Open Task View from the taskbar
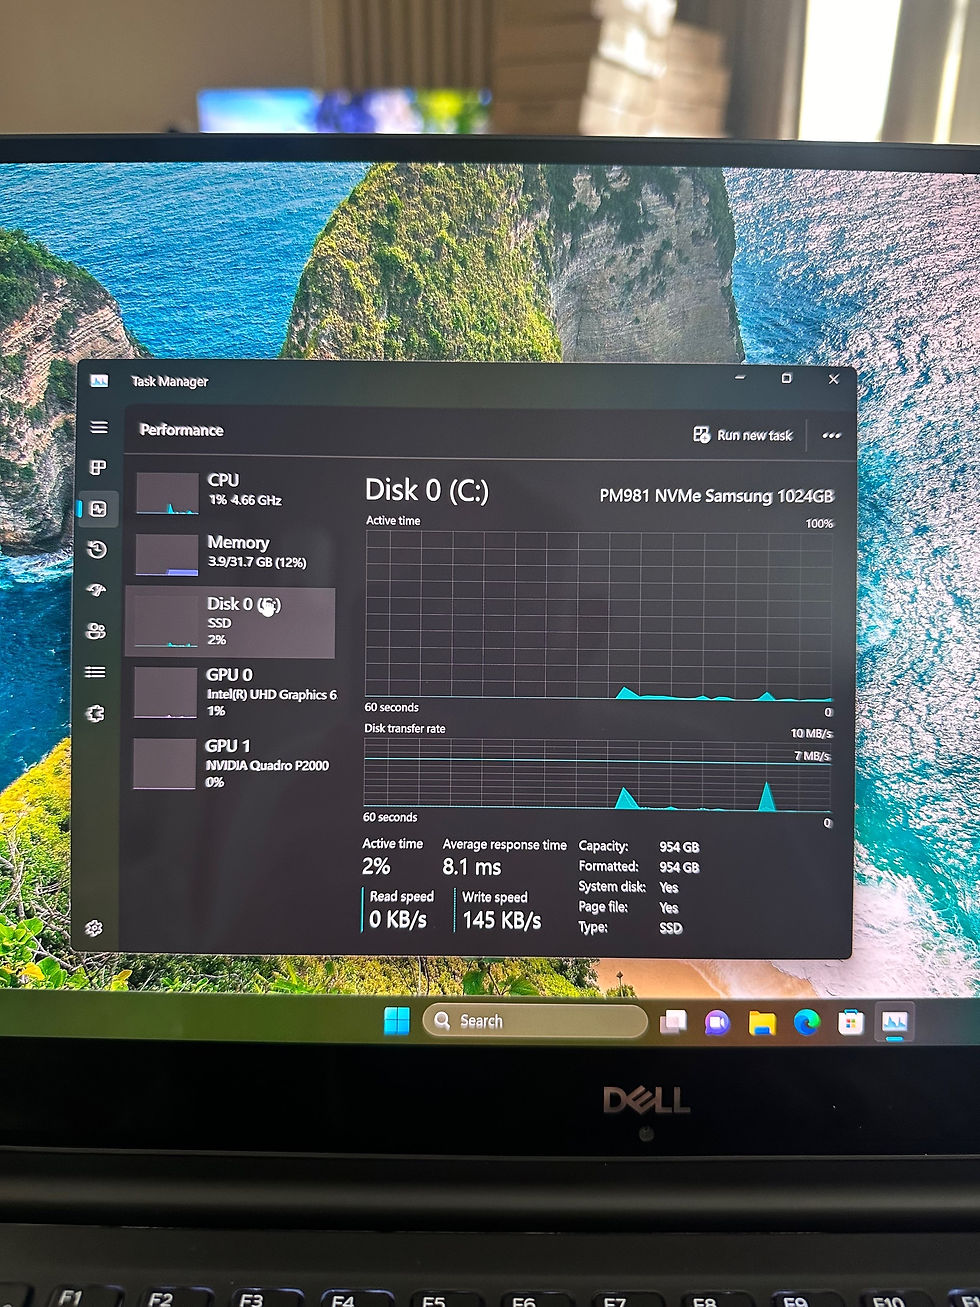This screenshot has height=1307, width=980. [673, 1022]
